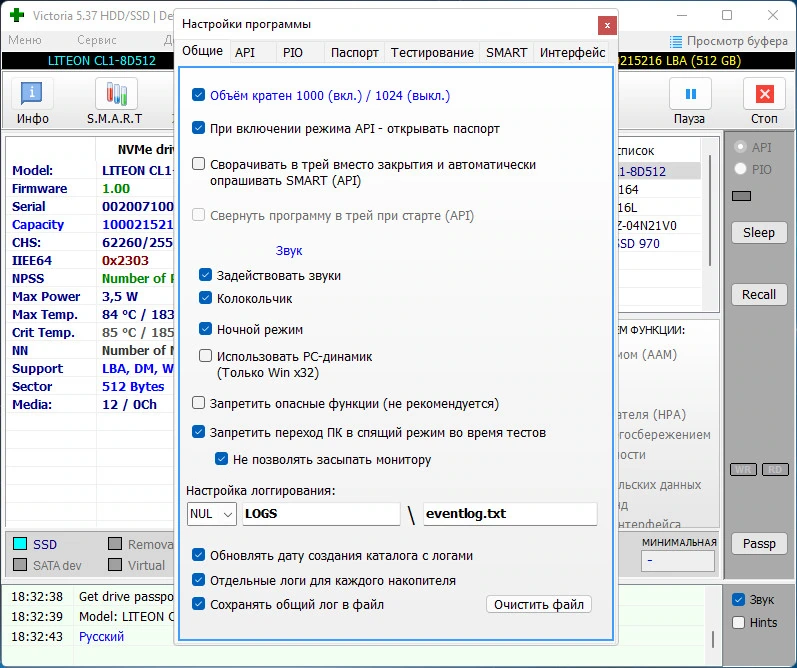797x668 pixels.
Task: Switch to the SMART tab
Action: (506, 52)
